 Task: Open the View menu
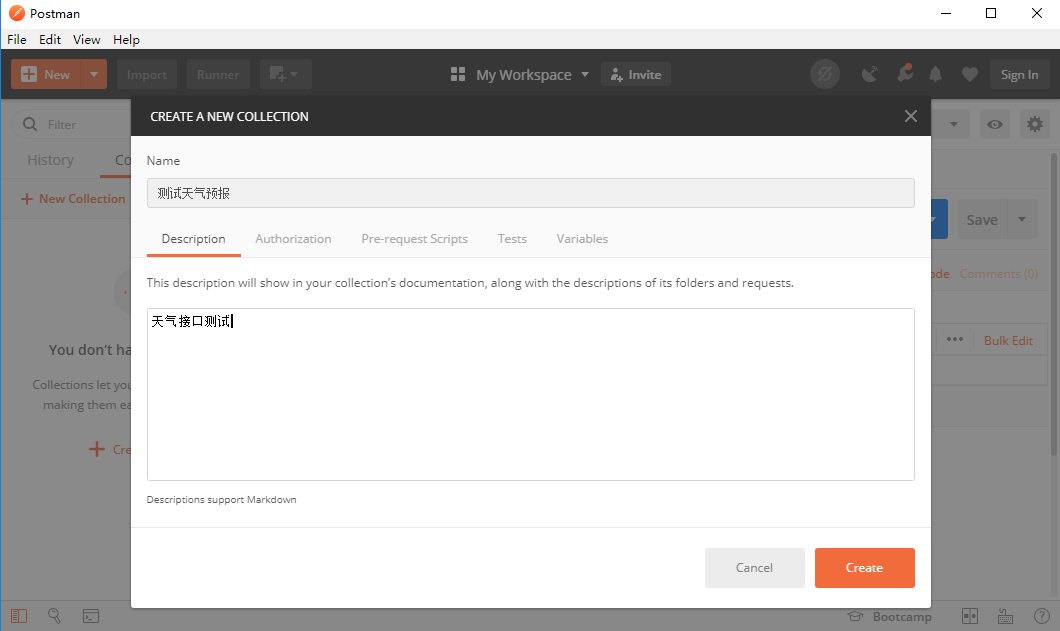(87, 39)
